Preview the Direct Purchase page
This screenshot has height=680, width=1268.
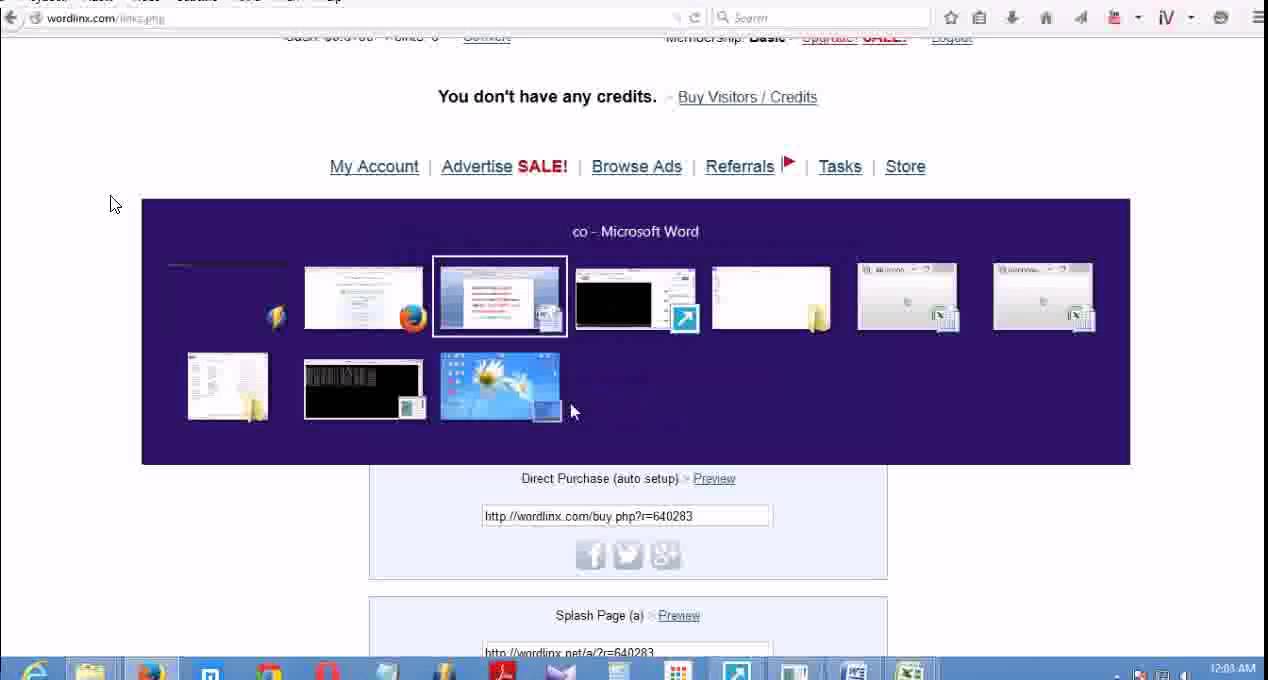pyautogui.click(x=714, y=479)
